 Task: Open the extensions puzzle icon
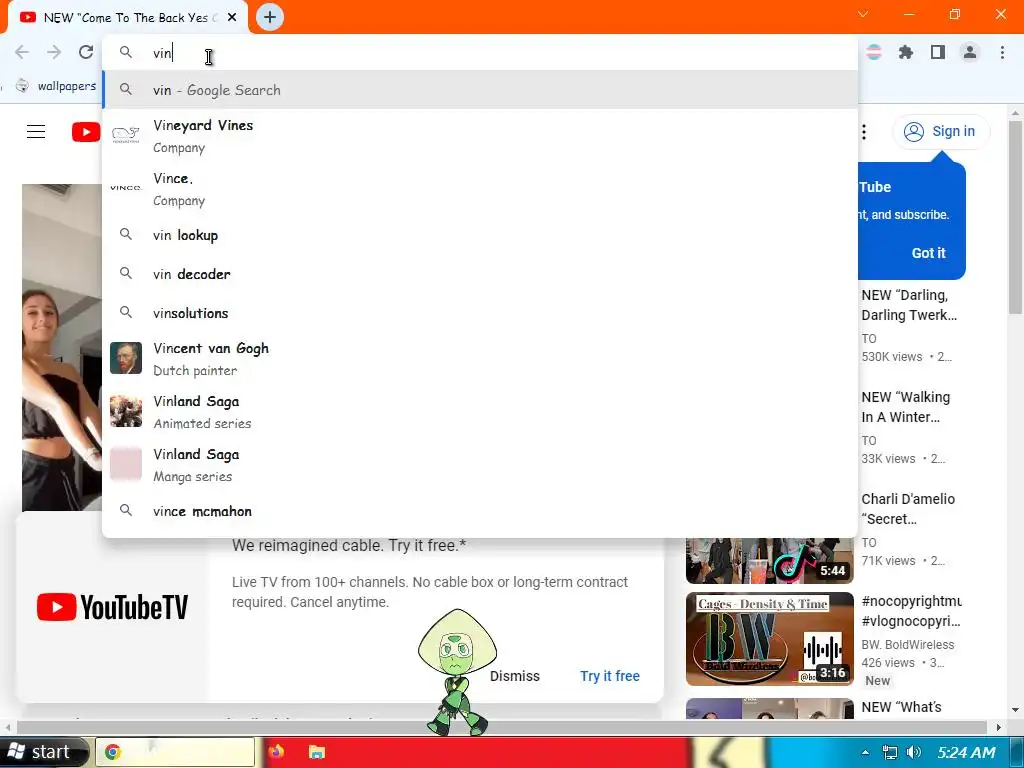click(x=906, y=52)
